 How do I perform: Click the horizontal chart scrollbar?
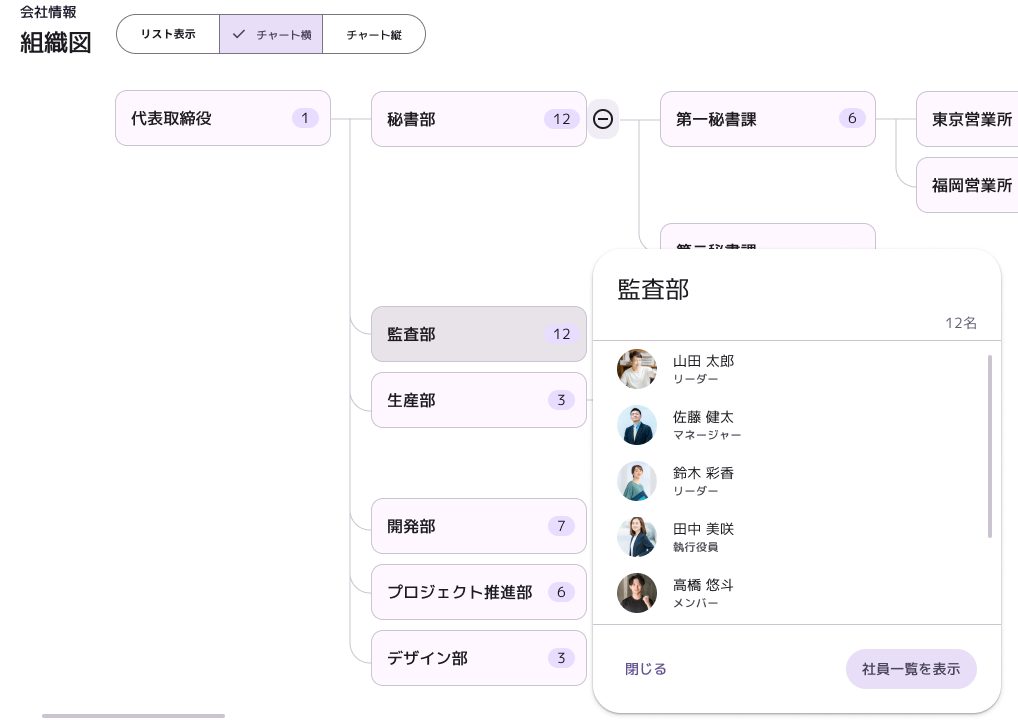click(x=133, y=715)
